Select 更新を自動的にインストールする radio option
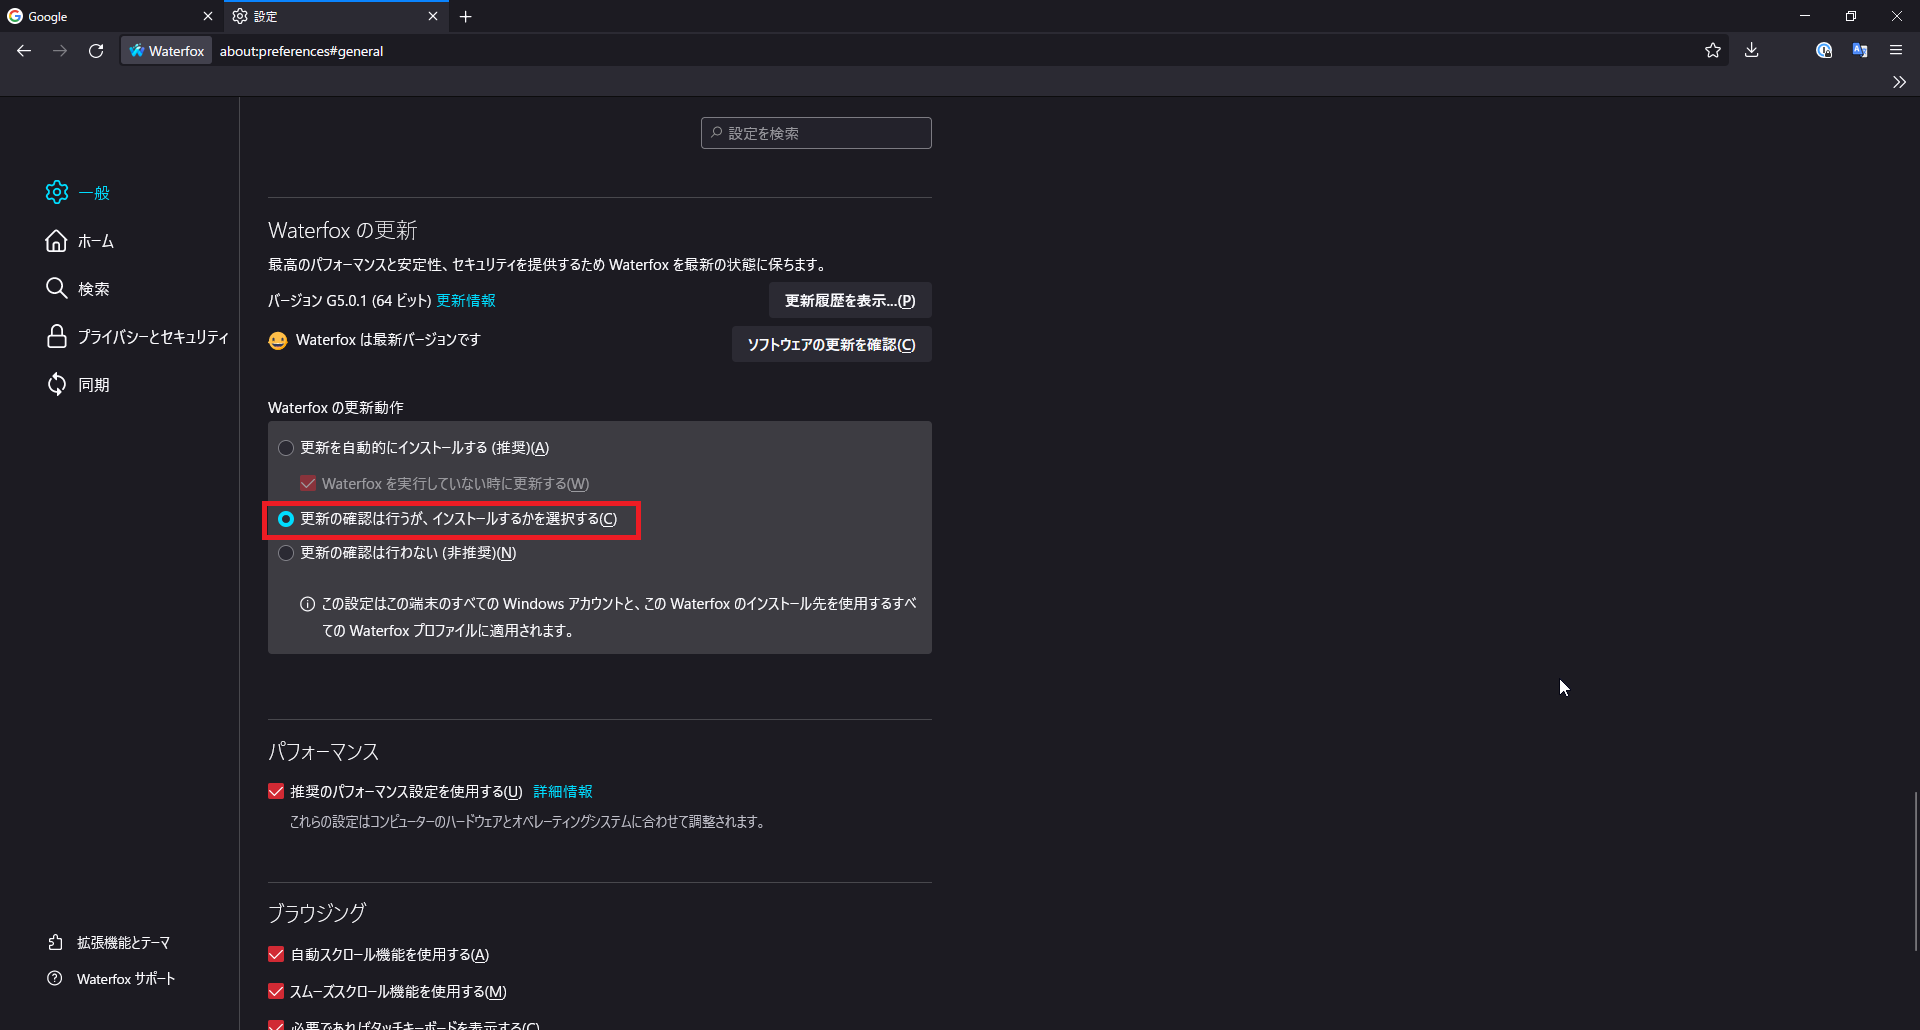Screen dimensions: 1920x1030 [x=286, y=448]
